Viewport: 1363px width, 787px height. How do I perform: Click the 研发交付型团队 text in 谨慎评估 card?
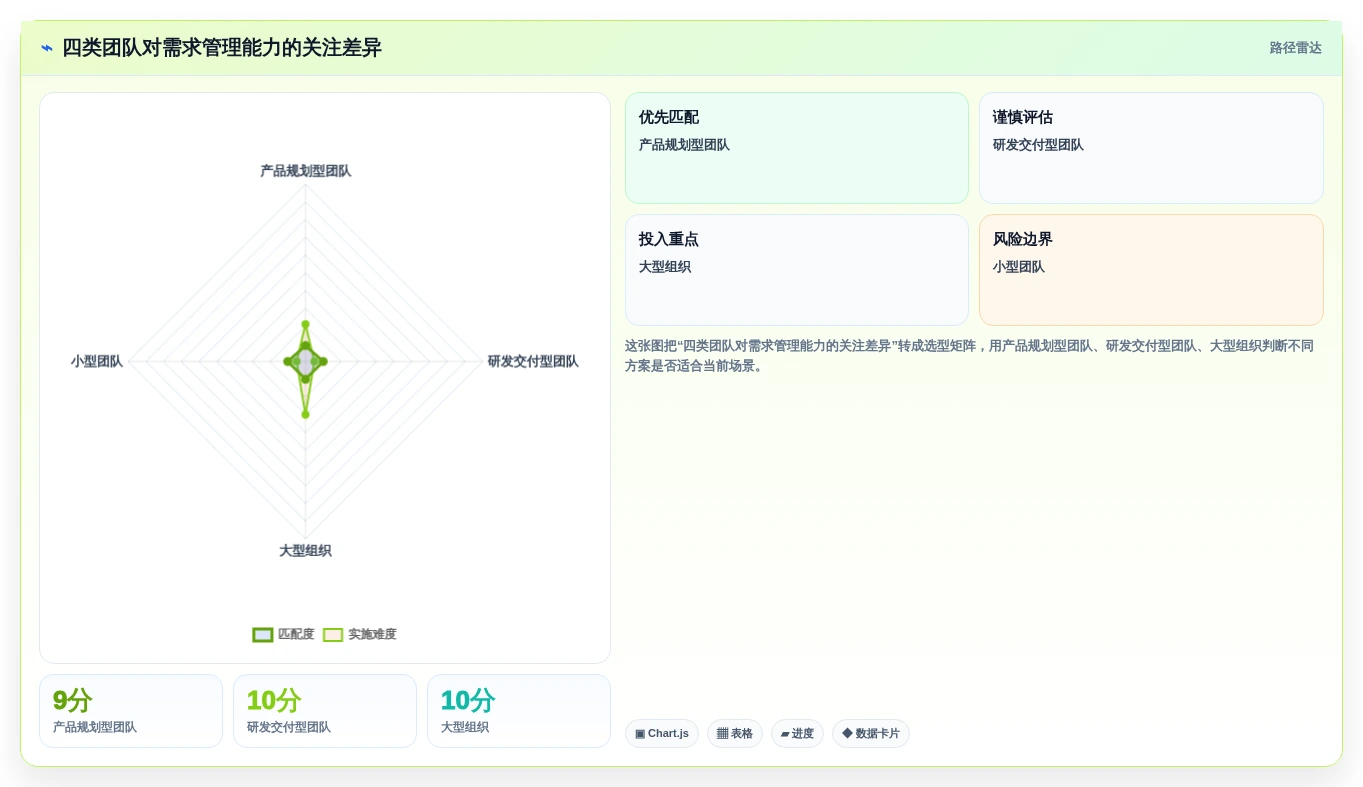pos(1038,145)
